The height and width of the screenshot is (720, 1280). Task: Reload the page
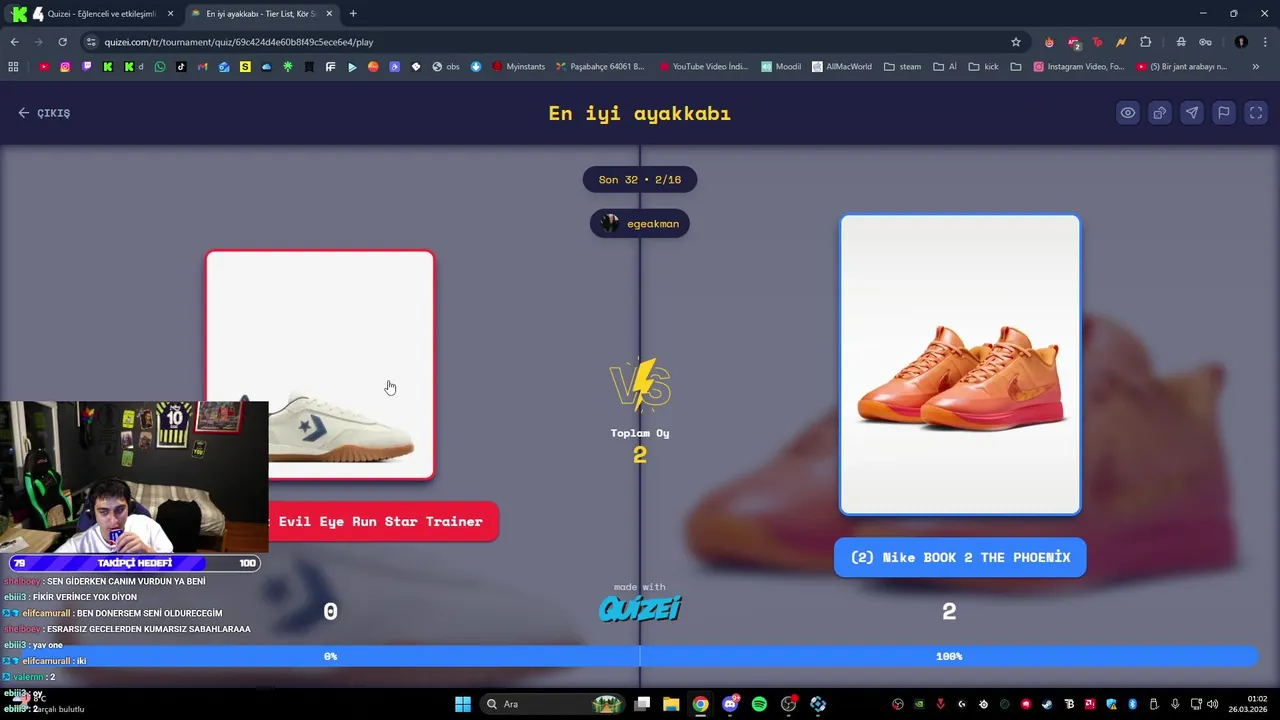62,42
